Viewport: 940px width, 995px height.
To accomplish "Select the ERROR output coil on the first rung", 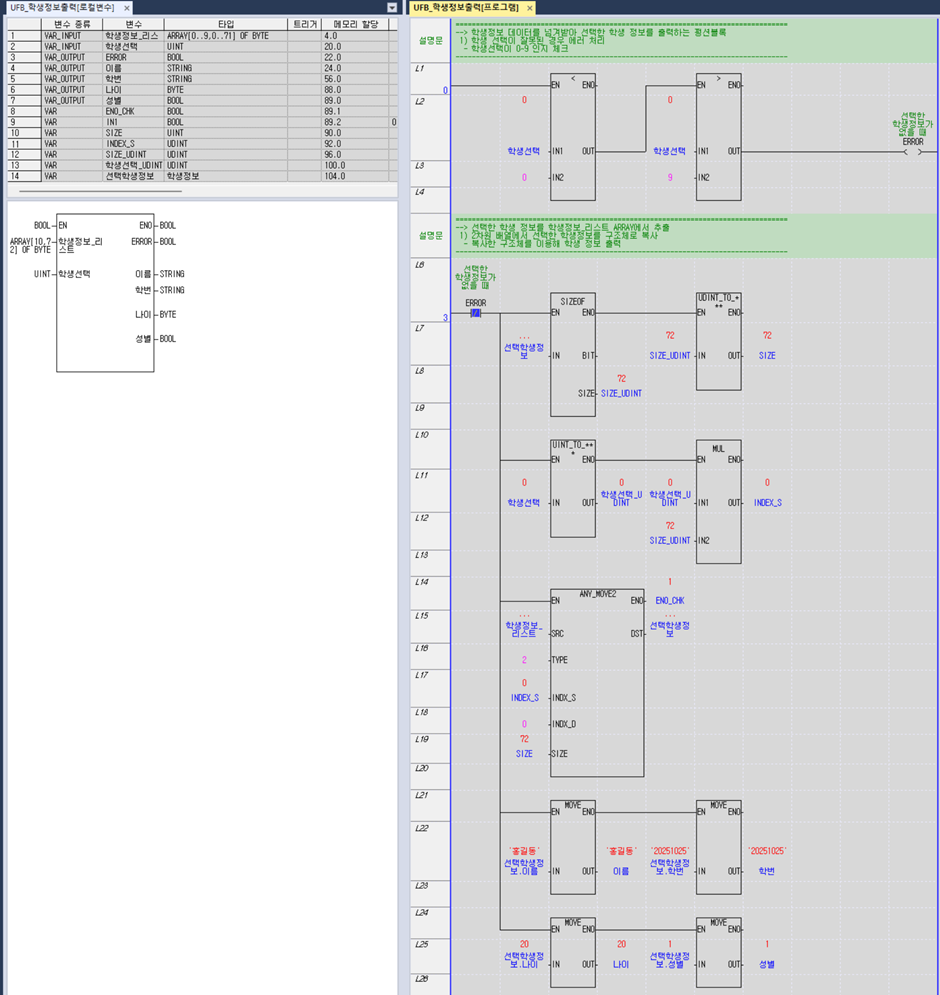I will click(x=913, y=152).
